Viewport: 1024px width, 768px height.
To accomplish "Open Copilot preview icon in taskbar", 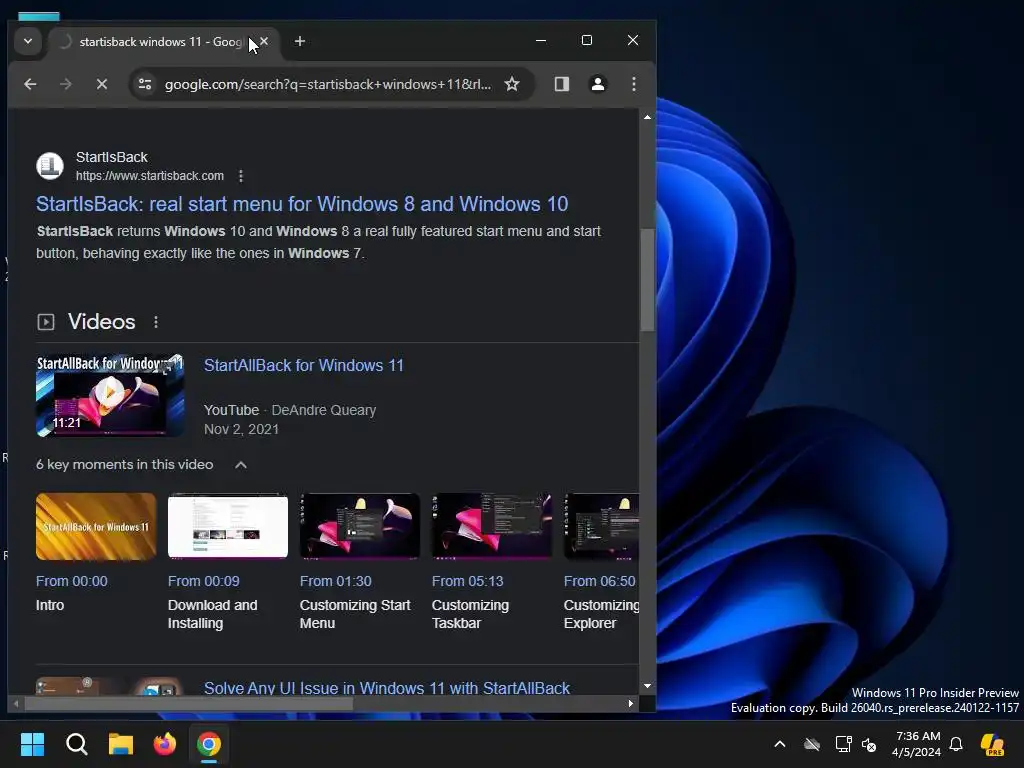I will click(993, 744).
